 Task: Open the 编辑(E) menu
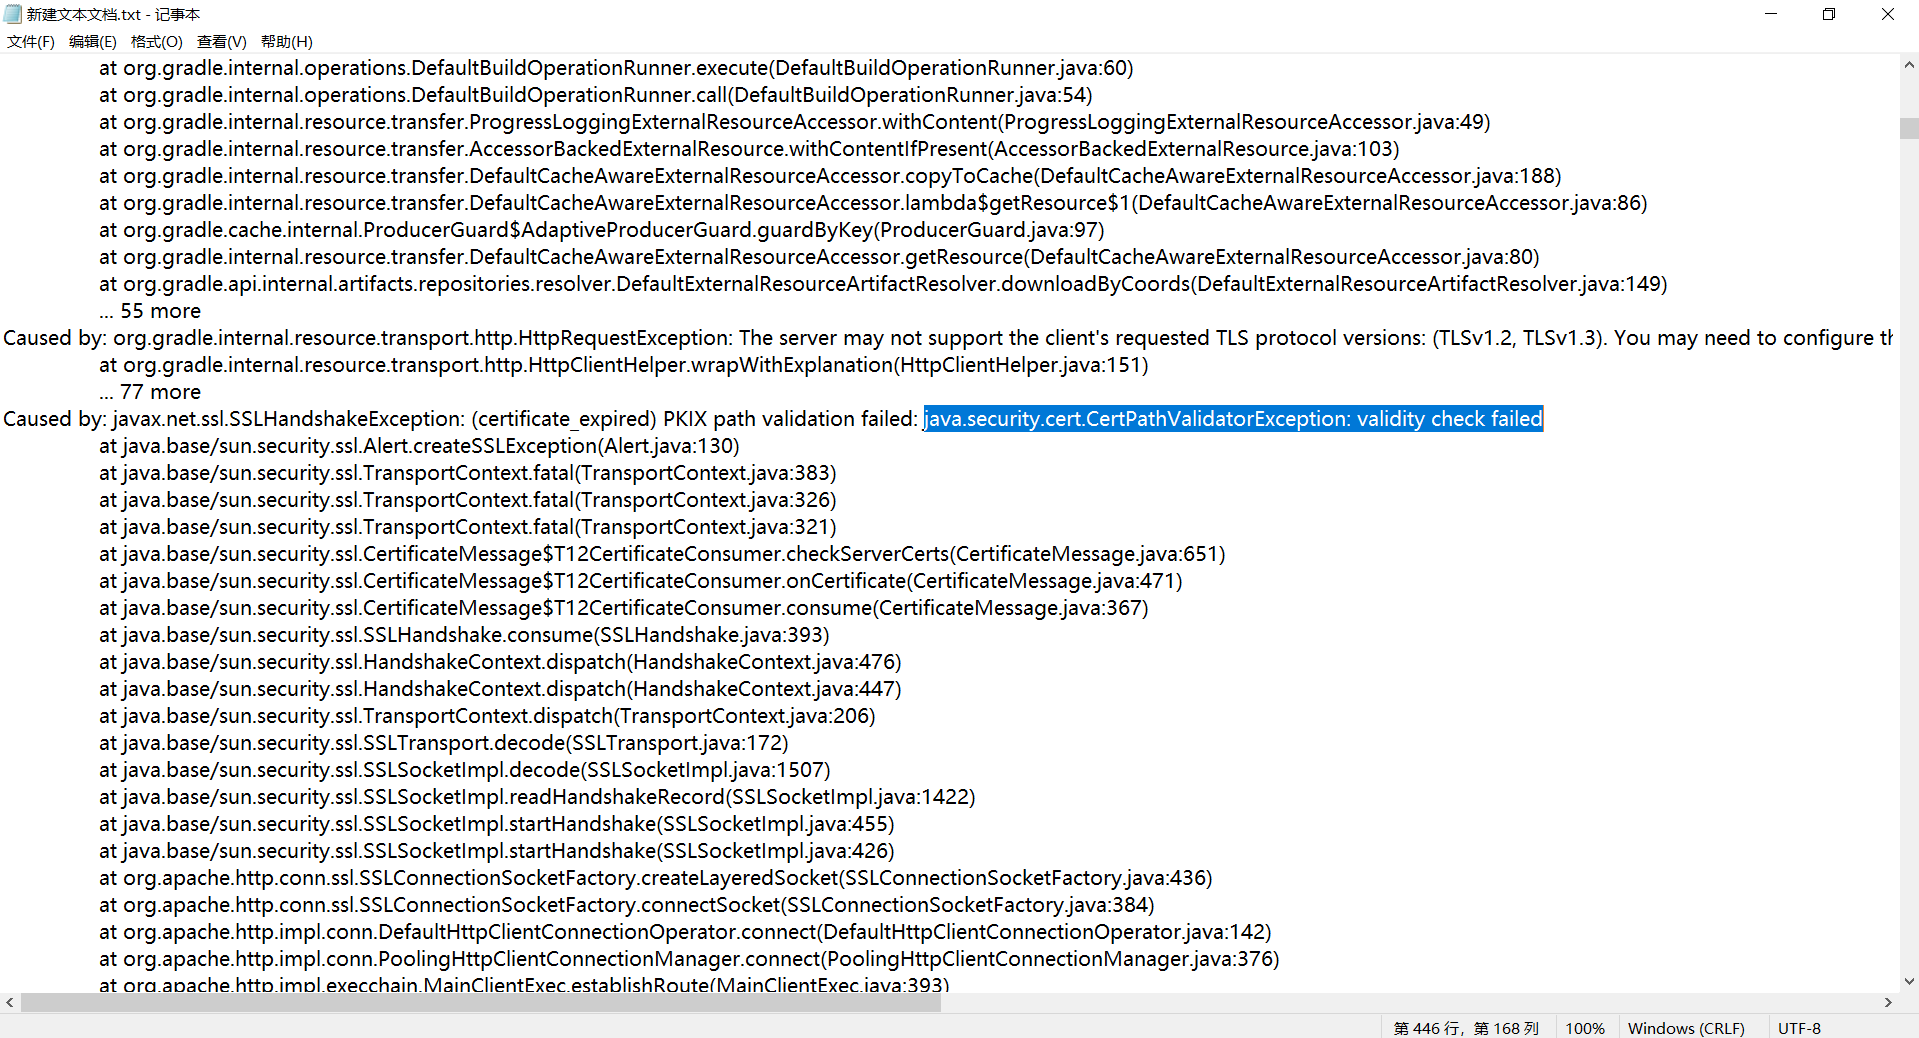(93, 41)
